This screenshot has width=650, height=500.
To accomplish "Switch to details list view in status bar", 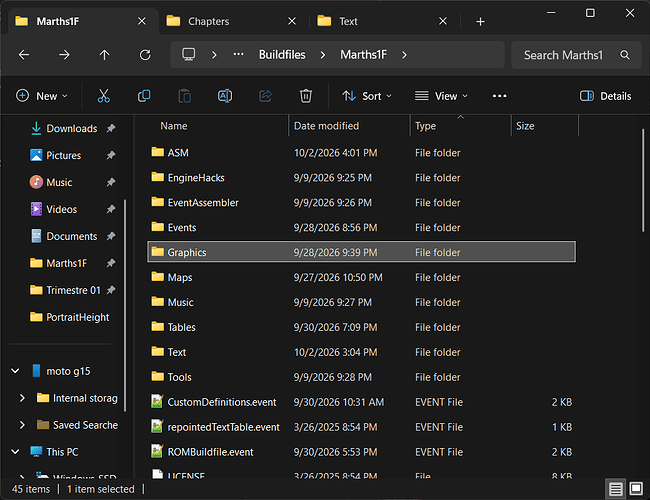I will click(616, 489).
